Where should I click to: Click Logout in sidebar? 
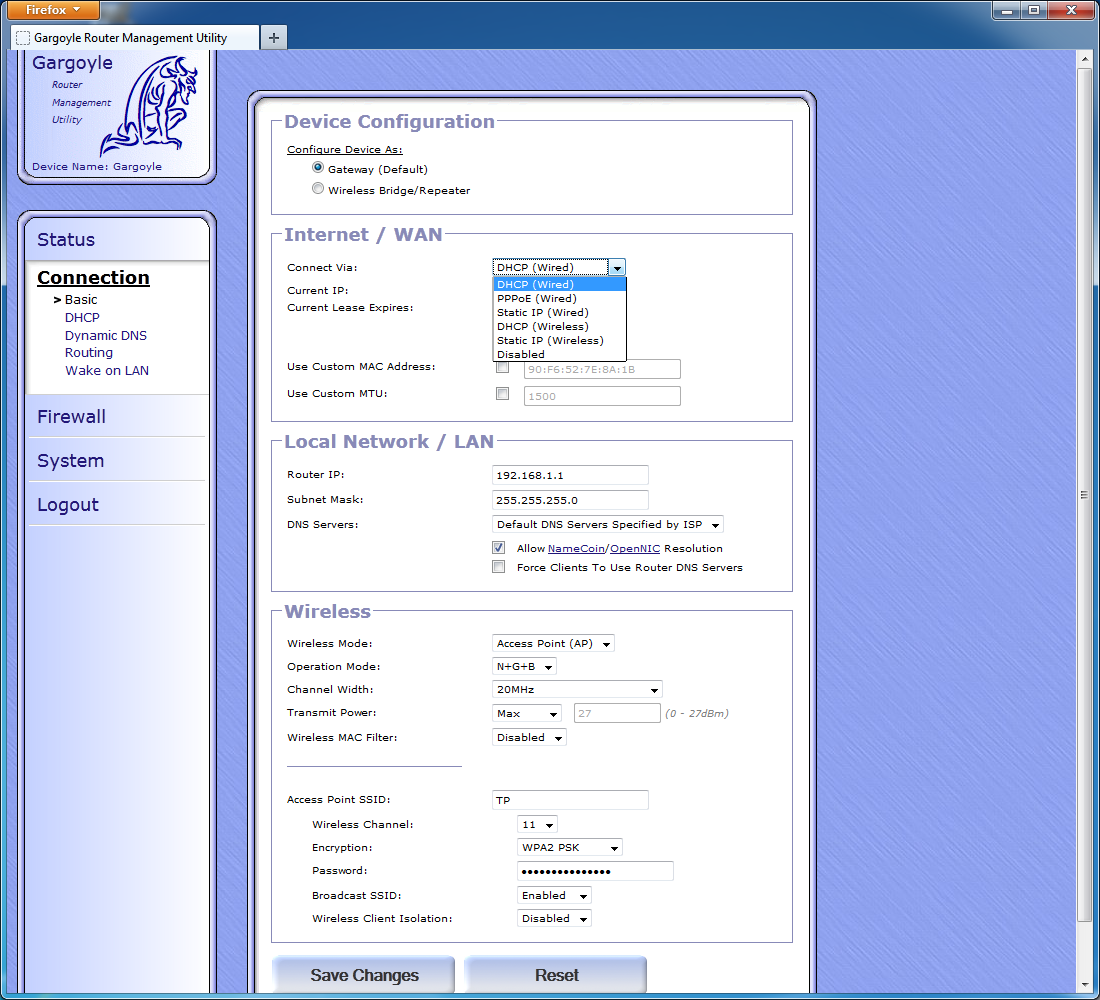[68, 505]
